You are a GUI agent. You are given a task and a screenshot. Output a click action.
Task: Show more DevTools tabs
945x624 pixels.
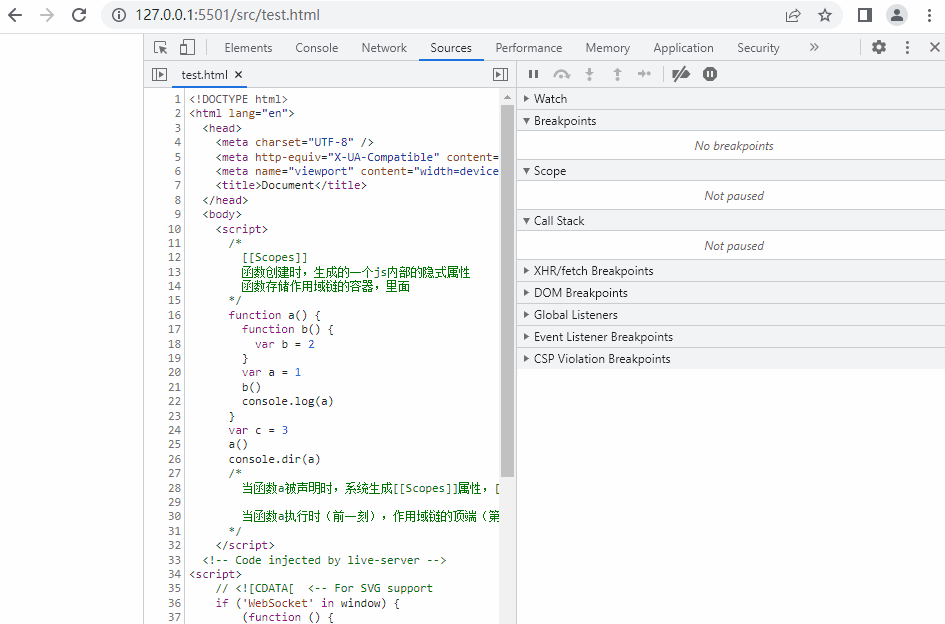click(x=814, y=47)
